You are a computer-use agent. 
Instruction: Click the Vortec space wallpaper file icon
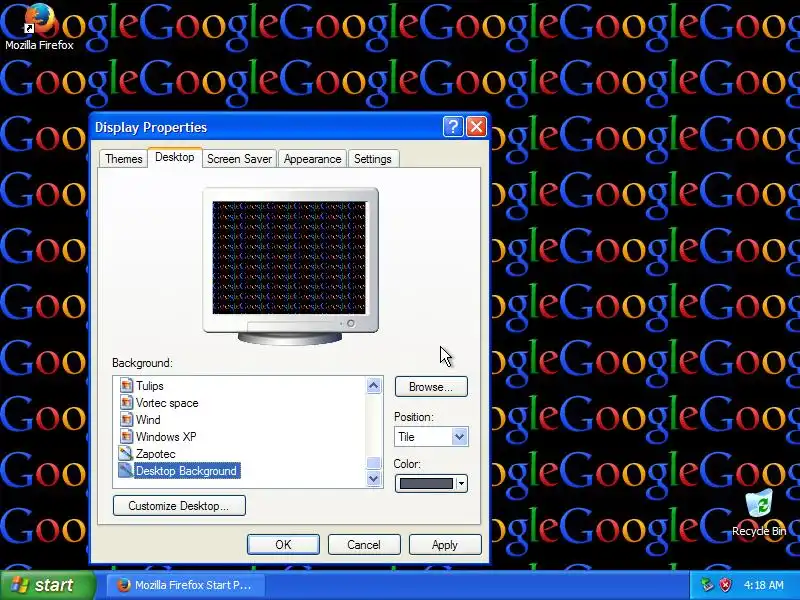[126, 403]
